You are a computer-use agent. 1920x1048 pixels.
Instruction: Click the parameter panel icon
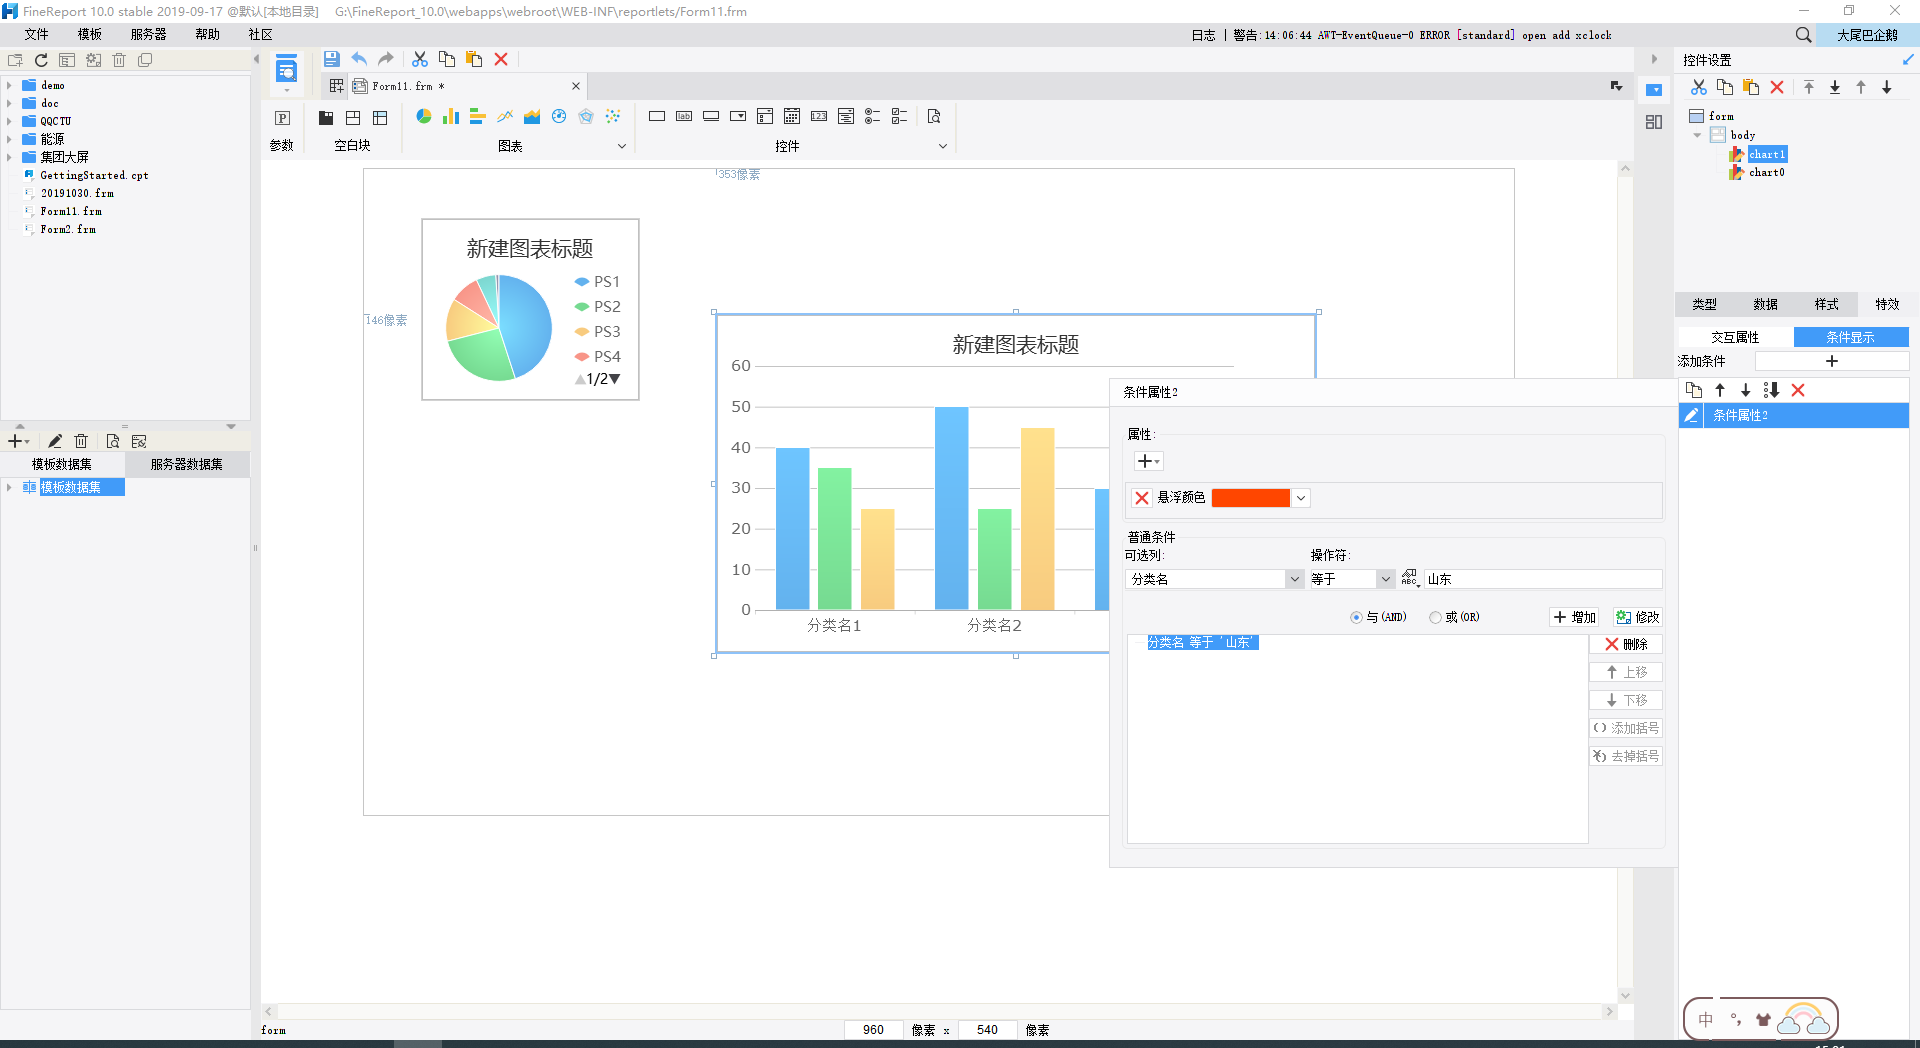pos(282,118)
